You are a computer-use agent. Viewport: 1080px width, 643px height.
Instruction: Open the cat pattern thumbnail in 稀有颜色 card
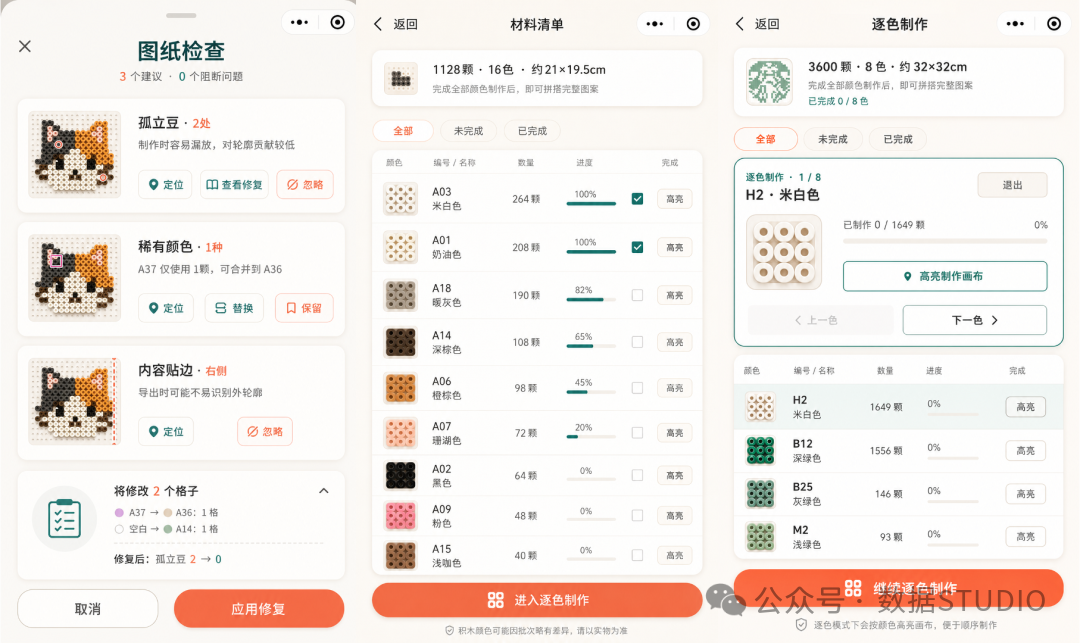74,279
